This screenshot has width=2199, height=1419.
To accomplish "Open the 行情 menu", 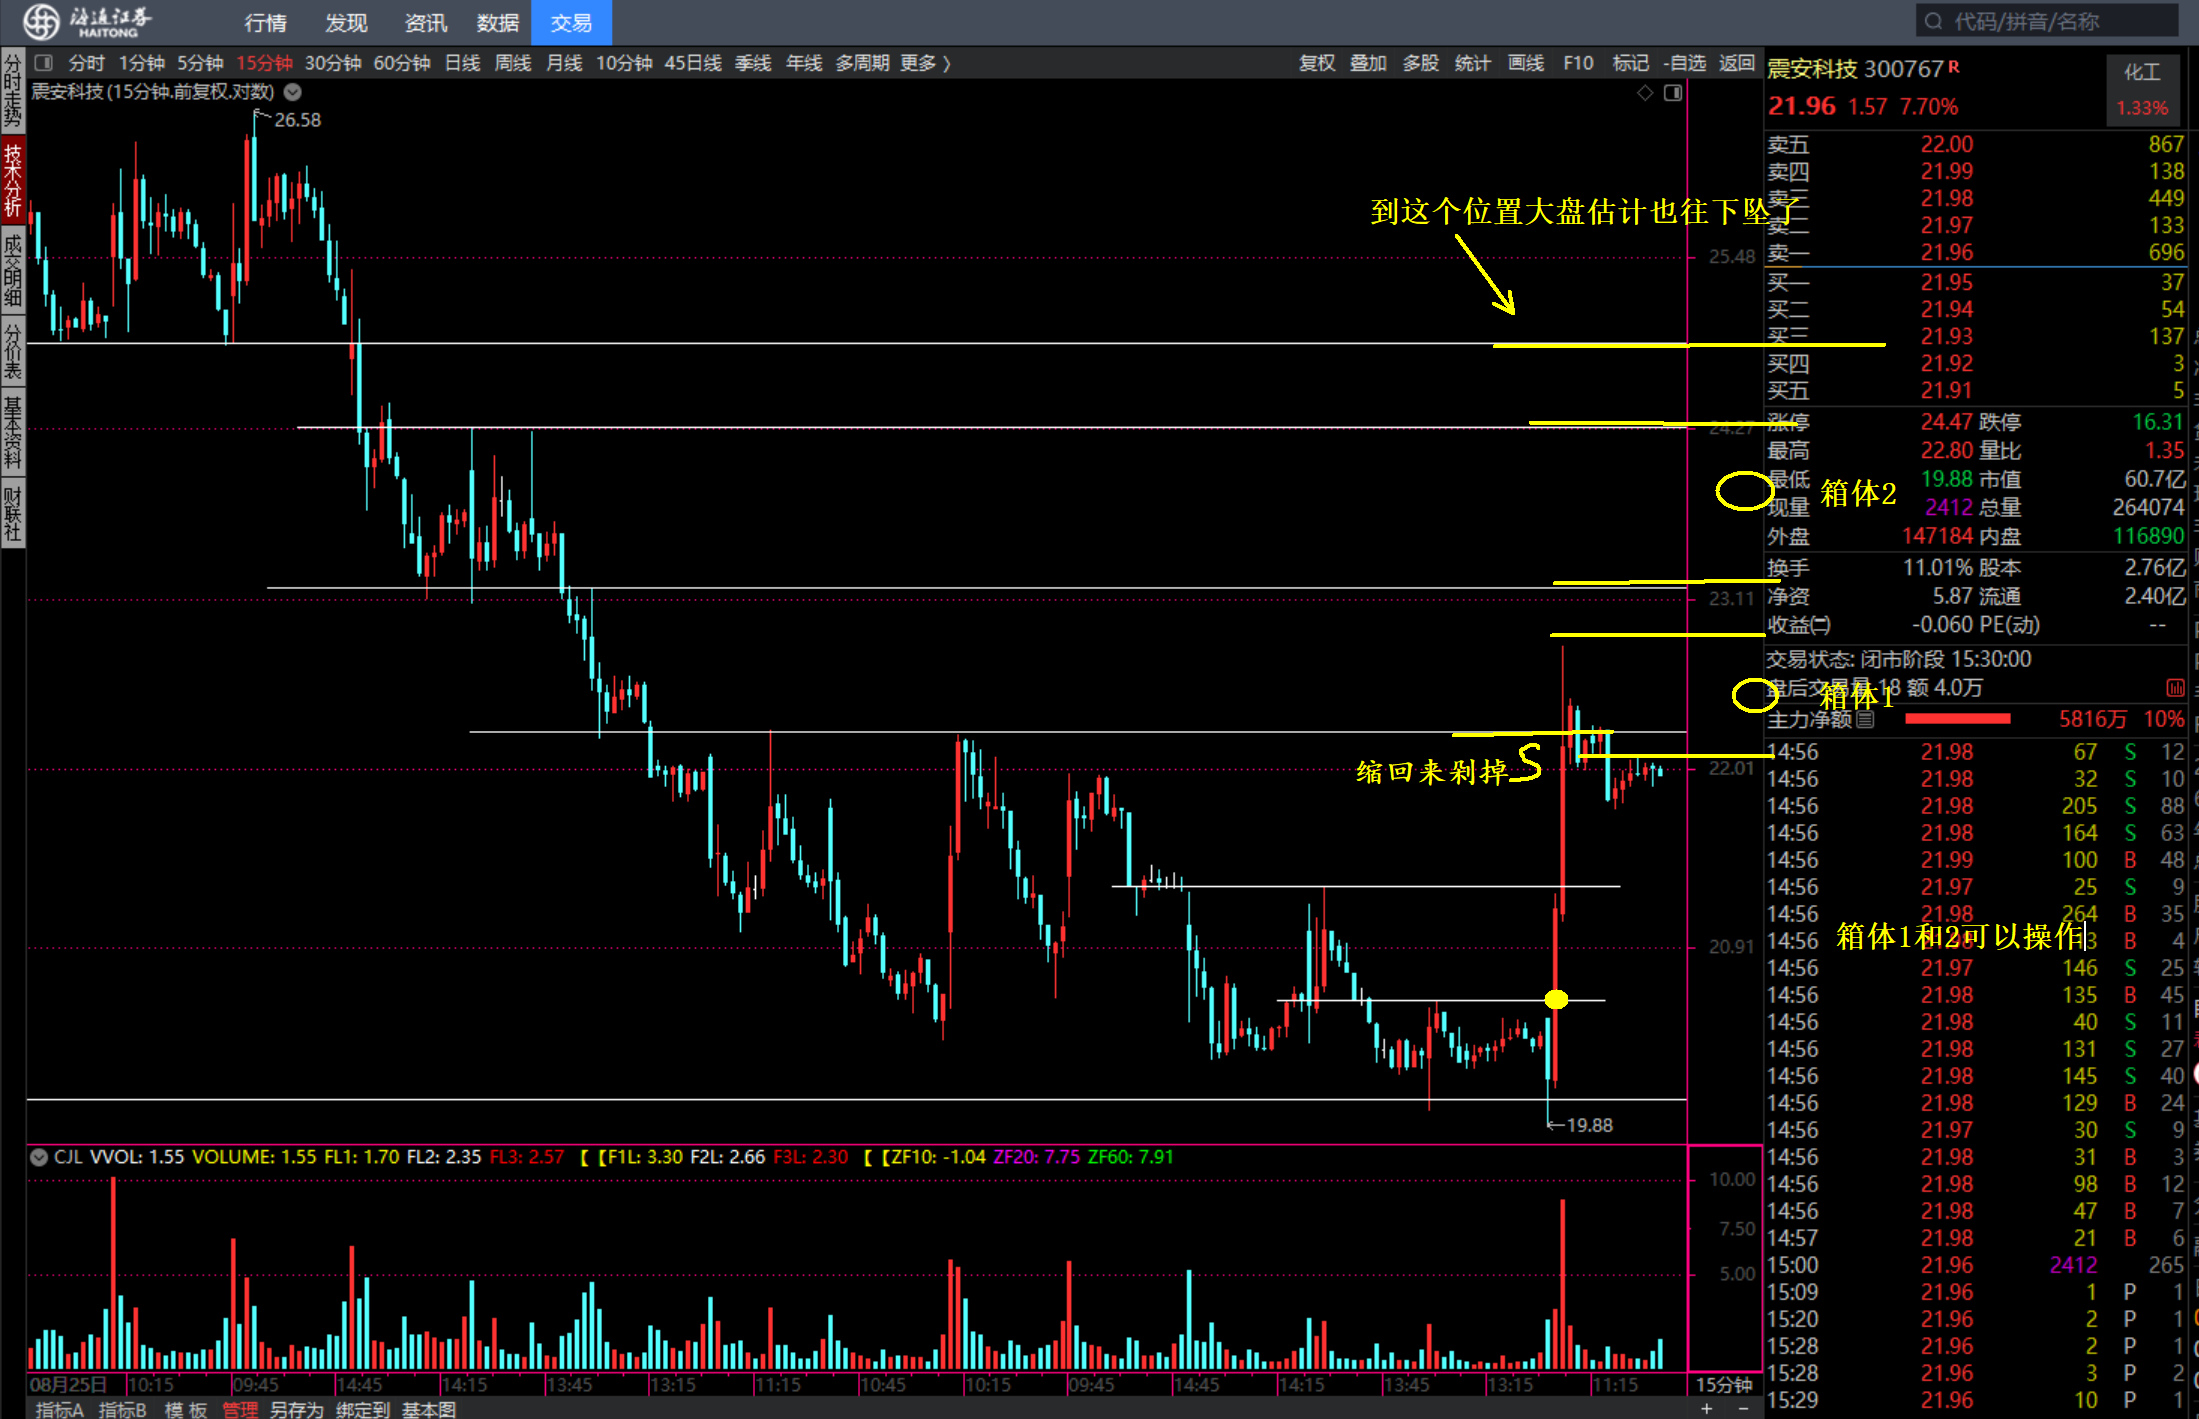I will [265, 22].
